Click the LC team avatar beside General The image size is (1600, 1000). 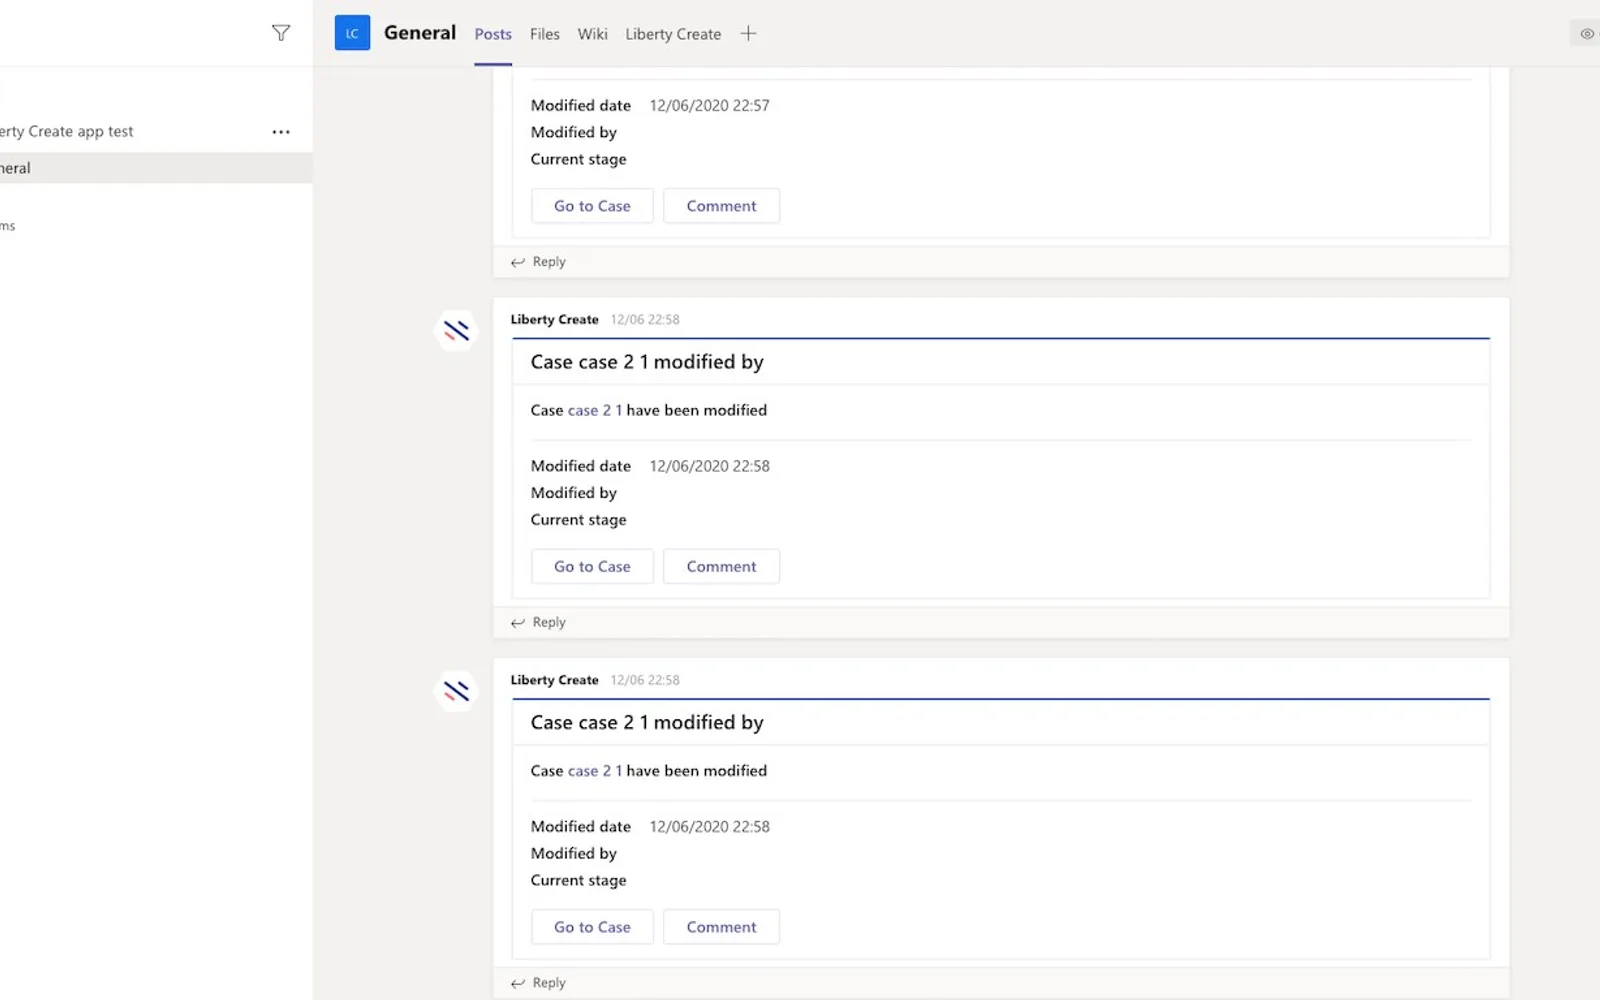(352, 33)
